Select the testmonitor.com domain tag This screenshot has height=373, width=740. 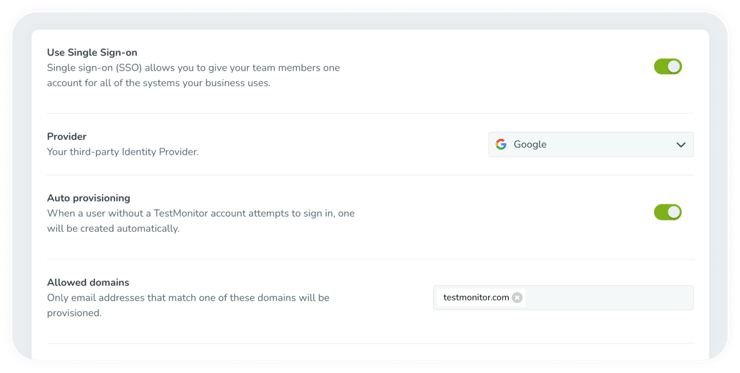[x=476, y=297]
